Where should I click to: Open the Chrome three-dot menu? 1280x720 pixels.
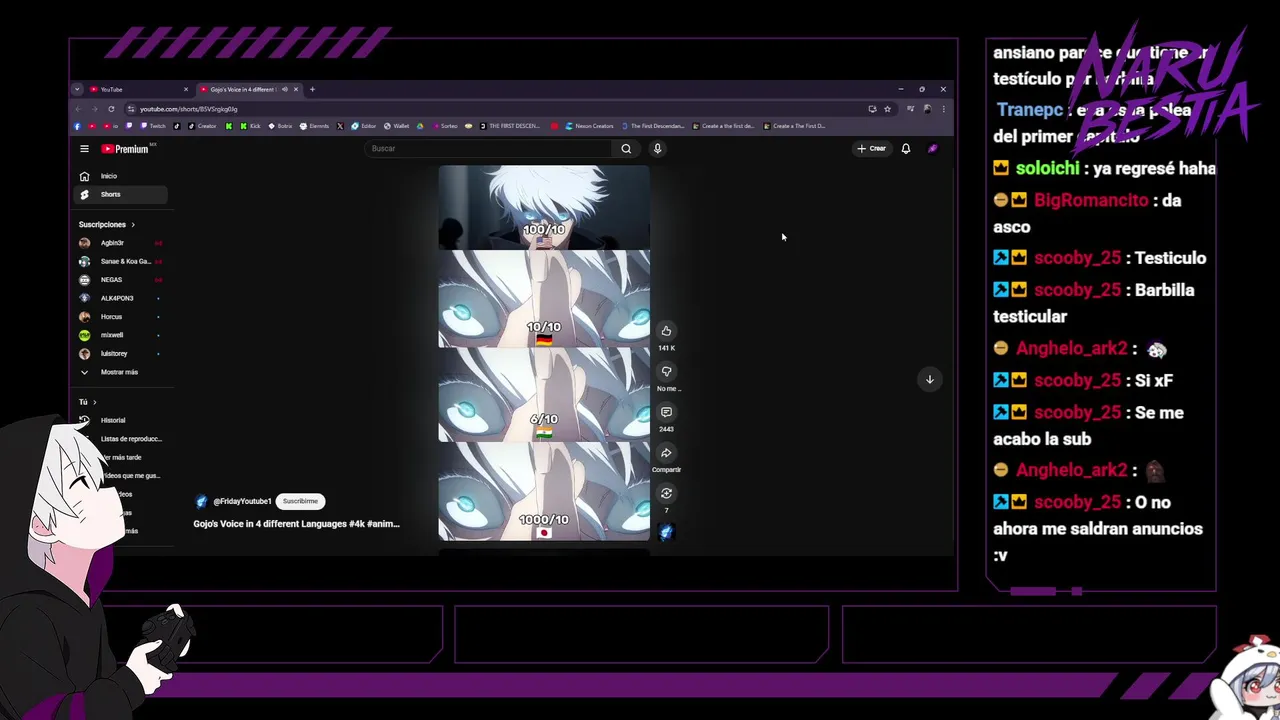point(943,108)
